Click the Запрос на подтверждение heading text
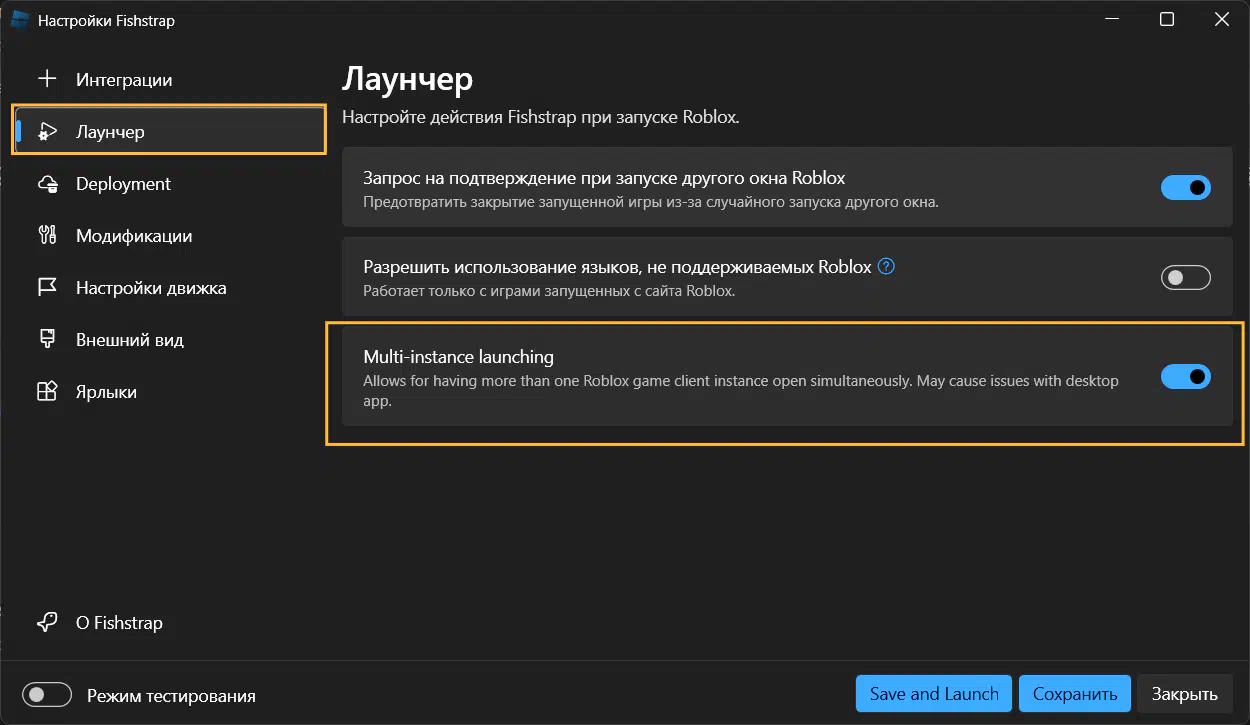The width and height of the screenshot is (1250, 725). [604, 178]
